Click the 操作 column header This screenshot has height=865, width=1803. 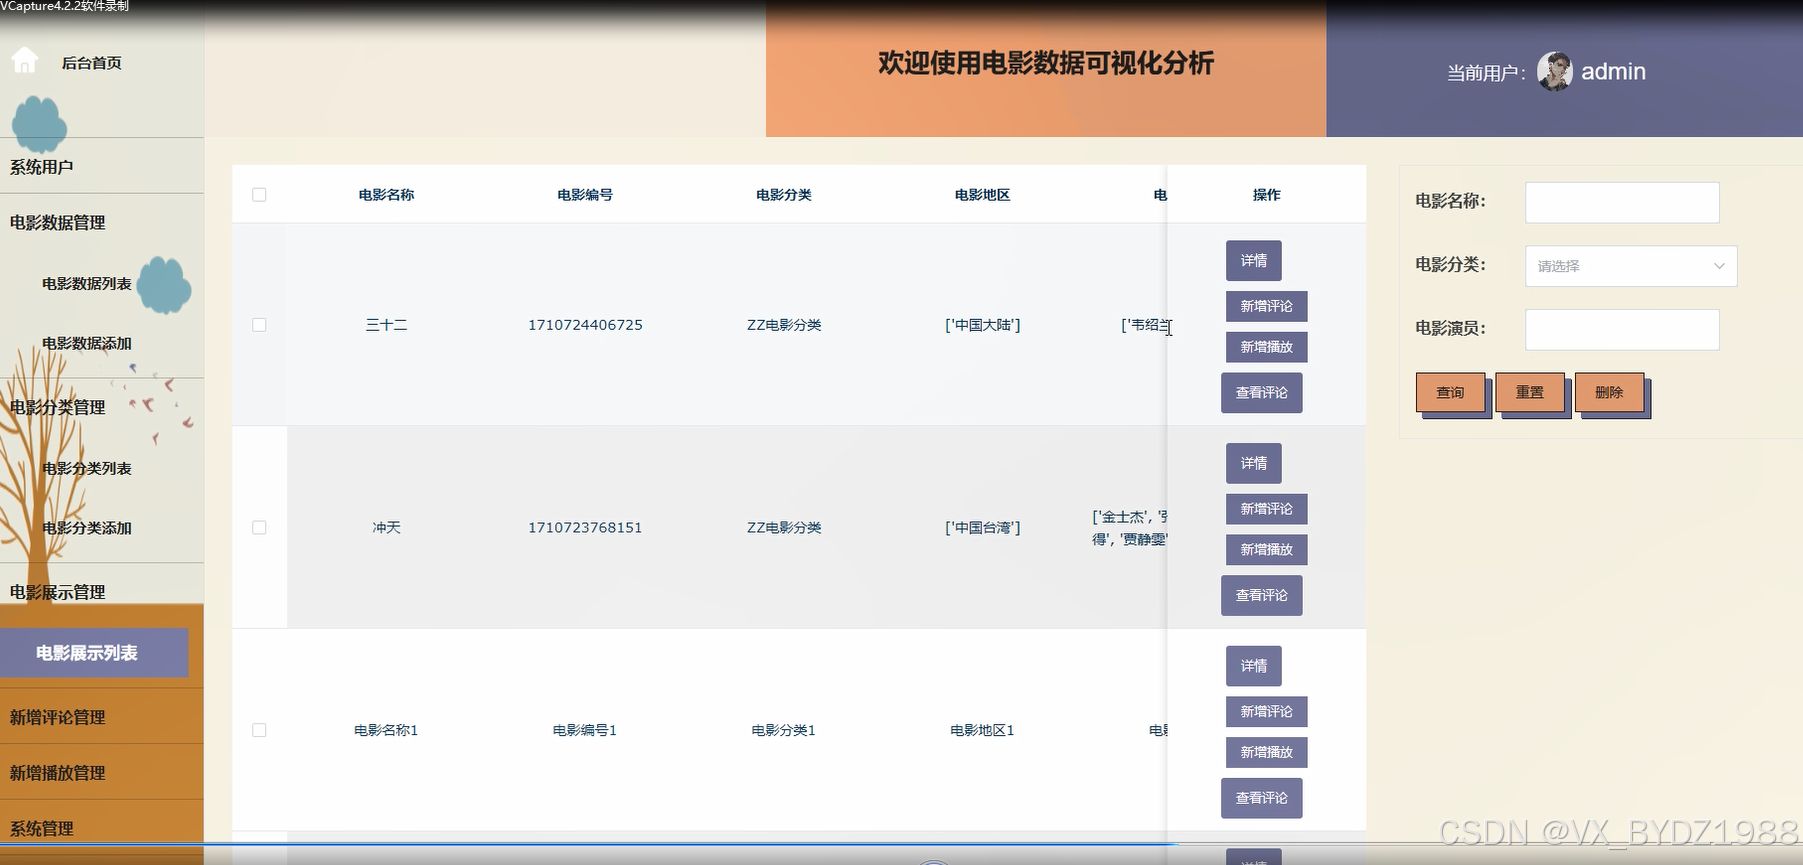[x=1266, y=195]
